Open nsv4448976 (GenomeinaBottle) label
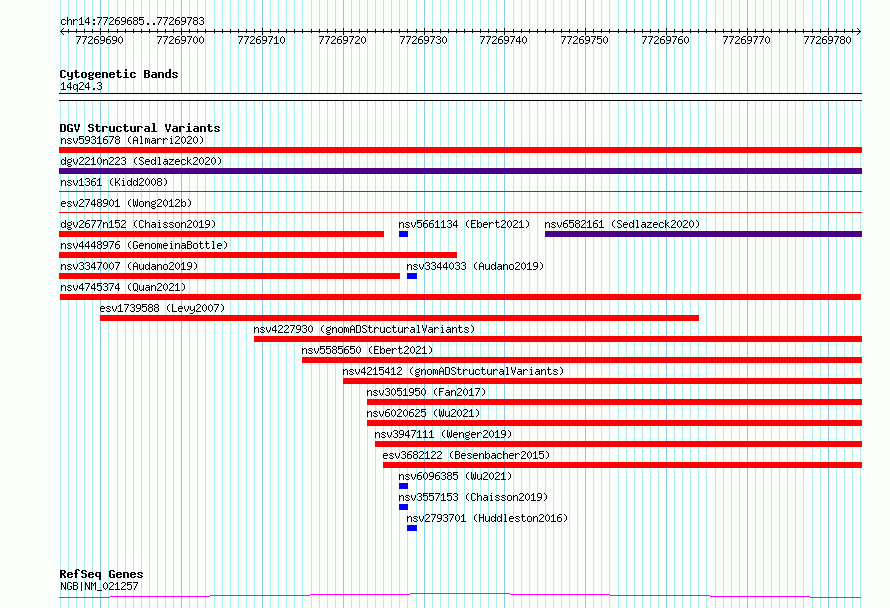The height and width of the screenshot is (608, 890). (x=144, y=245)
